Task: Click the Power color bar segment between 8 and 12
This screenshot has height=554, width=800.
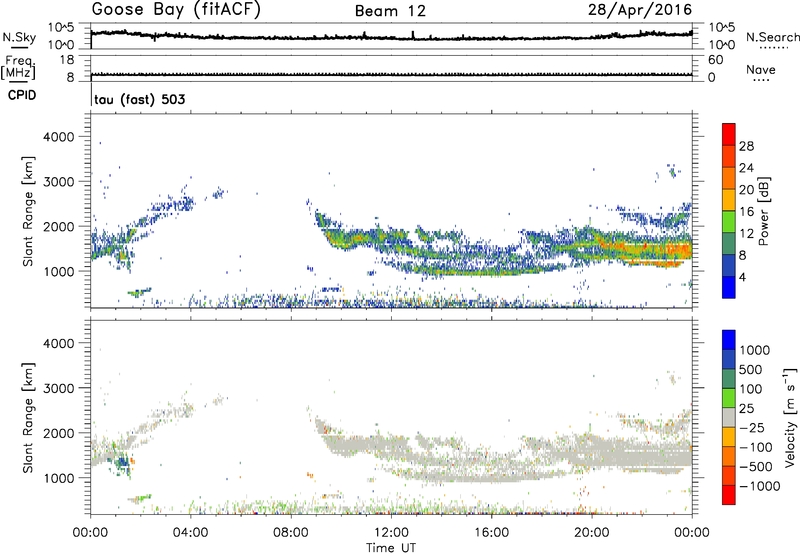Action: 729,243
